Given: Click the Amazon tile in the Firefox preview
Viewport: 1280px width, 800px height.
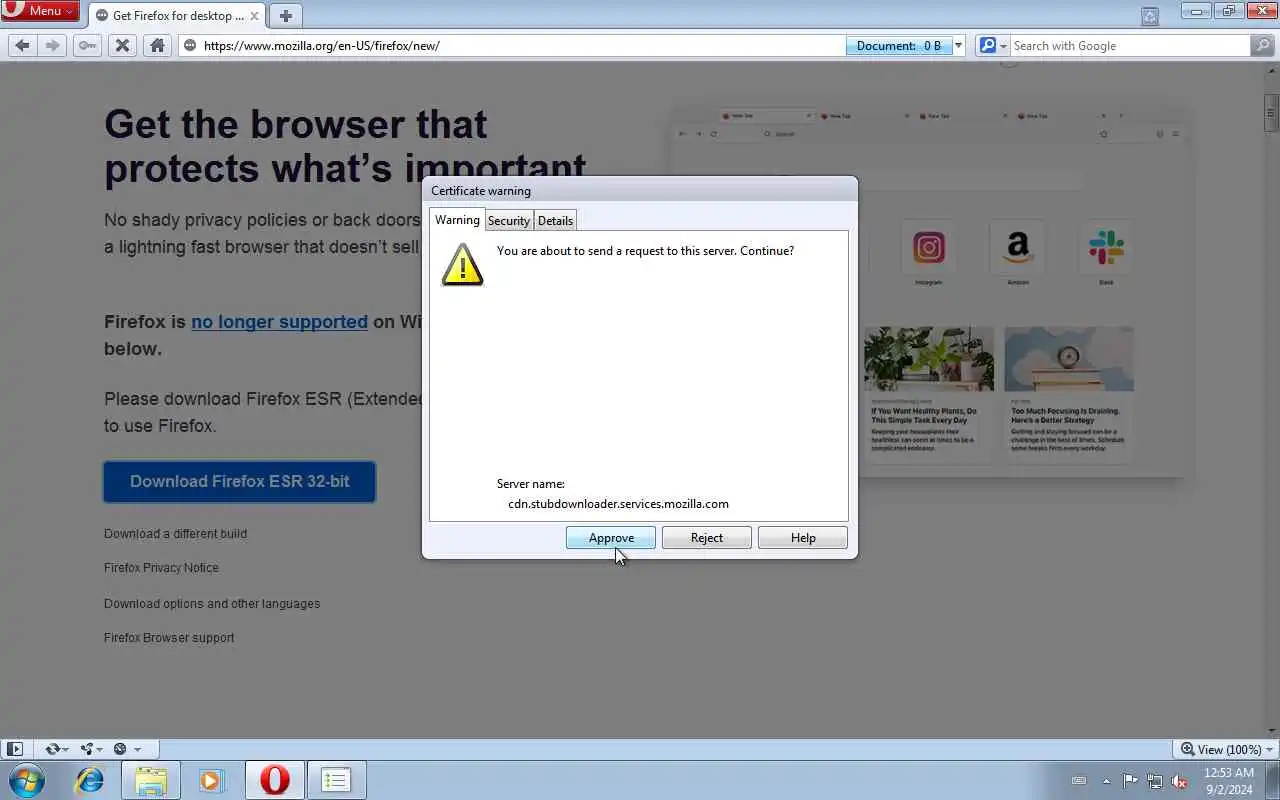Looking at the screenshot, I should pos(1017,248).
